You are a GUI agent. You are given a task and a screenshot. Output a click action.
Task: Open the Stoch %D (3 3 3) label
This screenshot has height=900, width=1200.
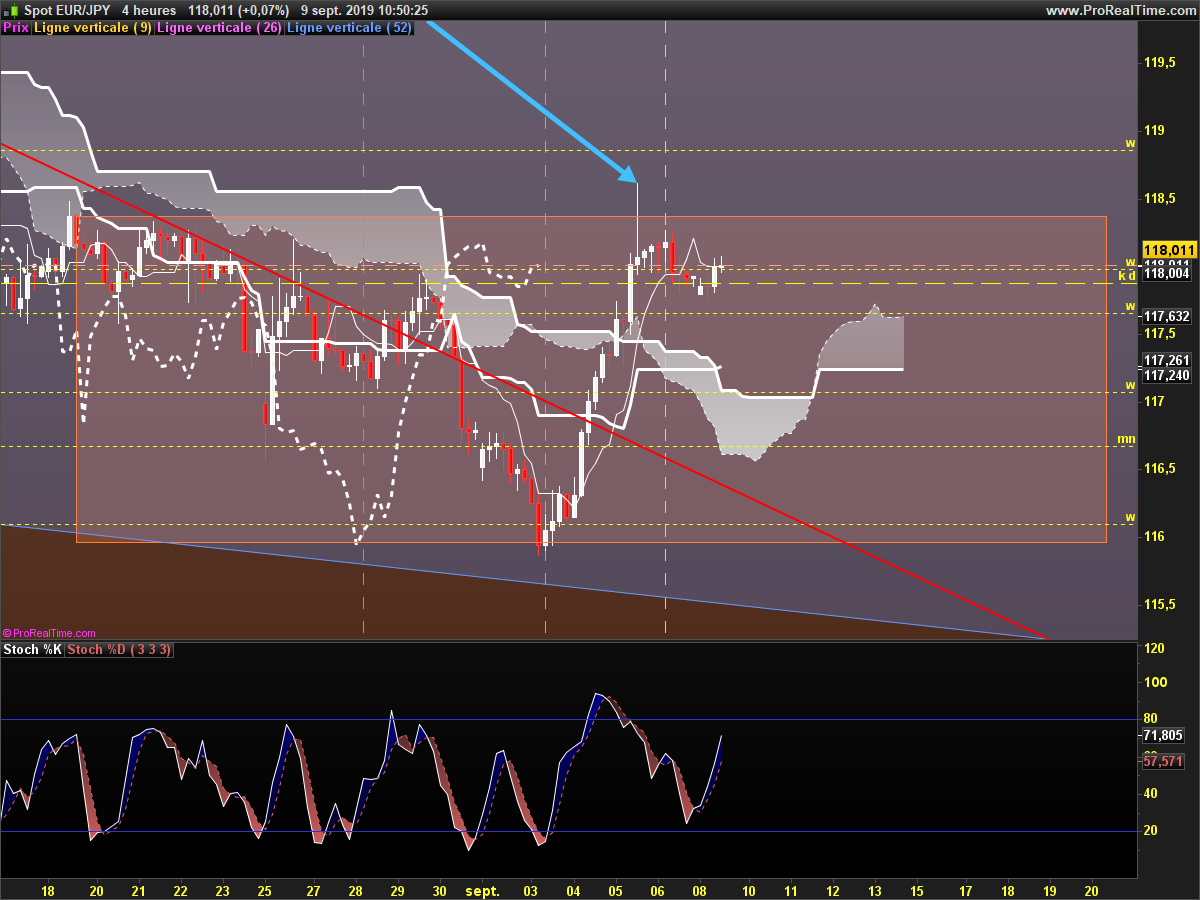pyautogui.click(x=120, y=650)
